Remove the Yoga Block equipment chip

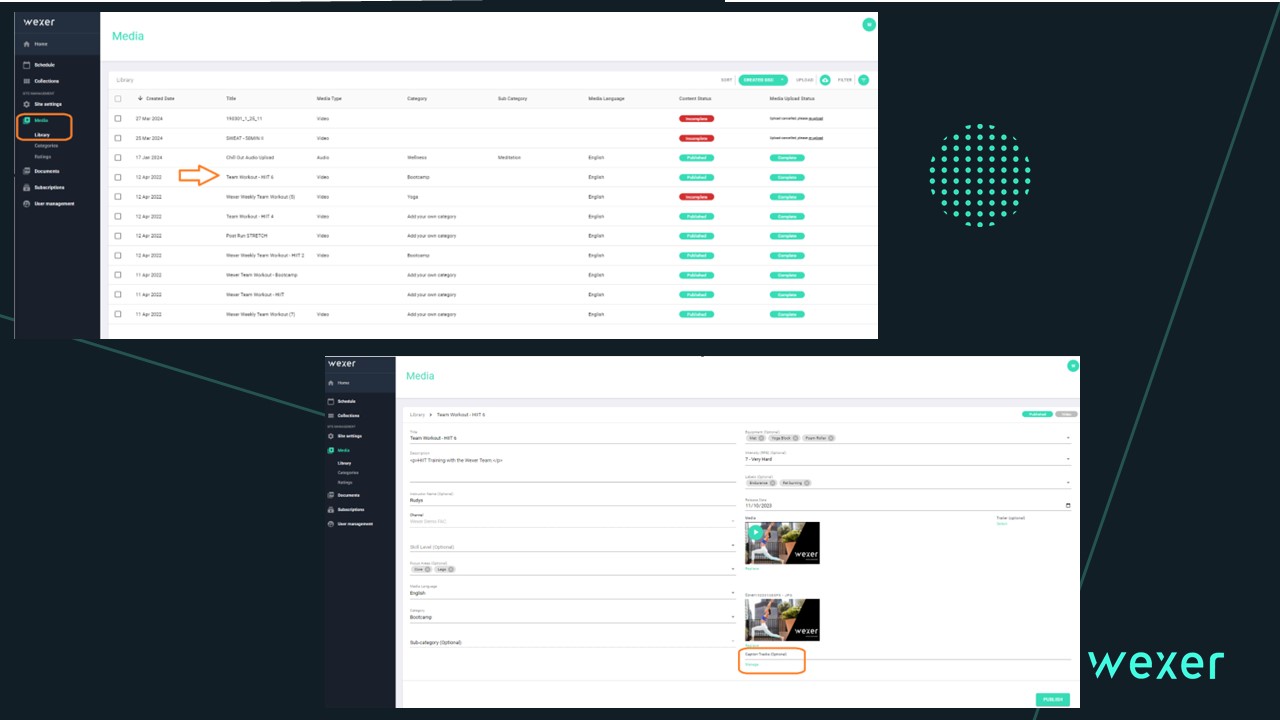(x=795, y=437)
